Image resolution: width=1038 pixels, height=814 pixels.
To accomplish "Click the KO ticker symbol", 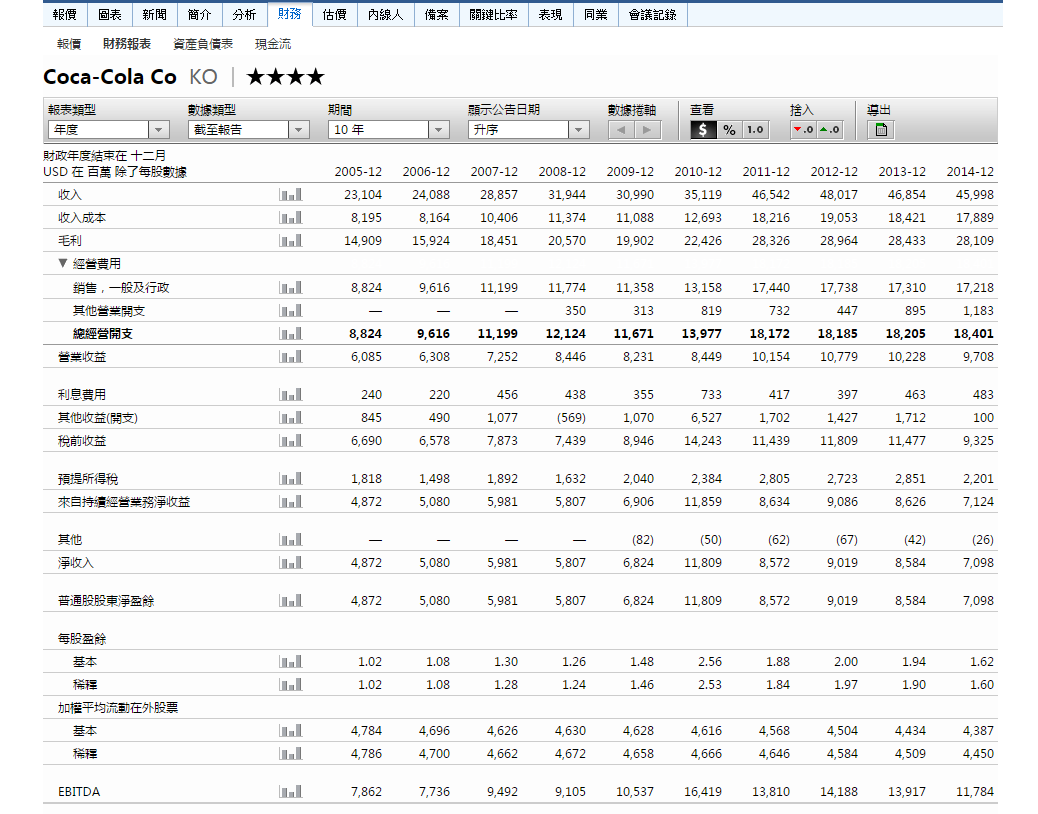I will 203,77.
